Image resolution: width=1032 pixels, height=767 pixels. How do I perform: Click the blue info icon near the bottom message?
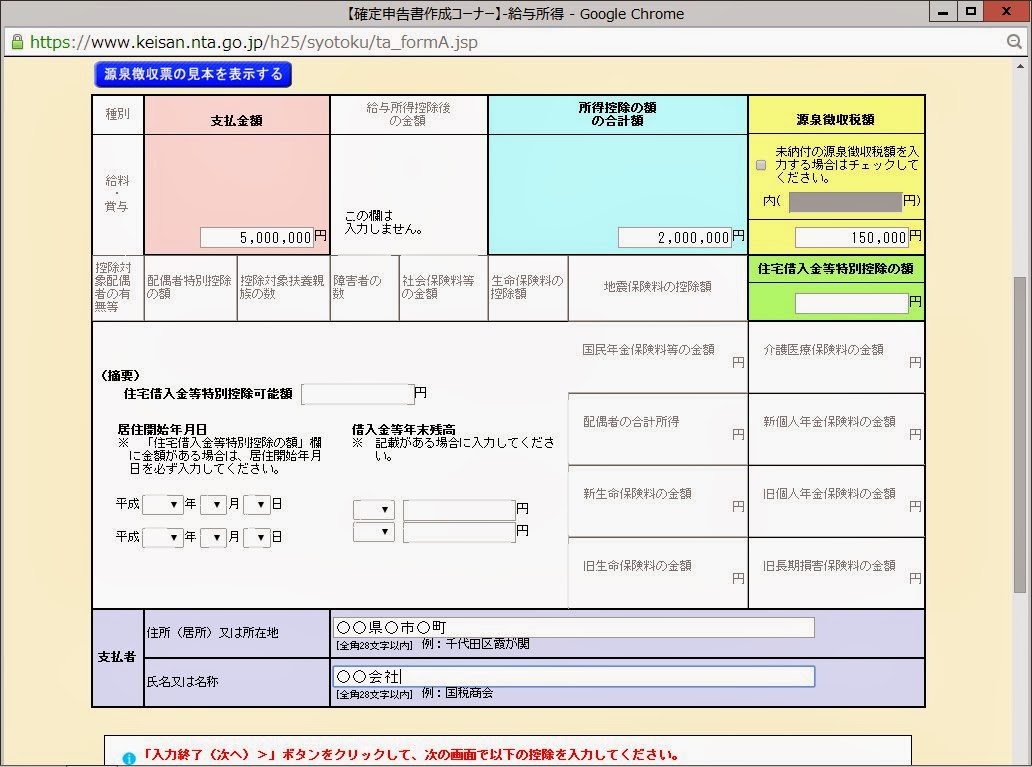point(127,757)
